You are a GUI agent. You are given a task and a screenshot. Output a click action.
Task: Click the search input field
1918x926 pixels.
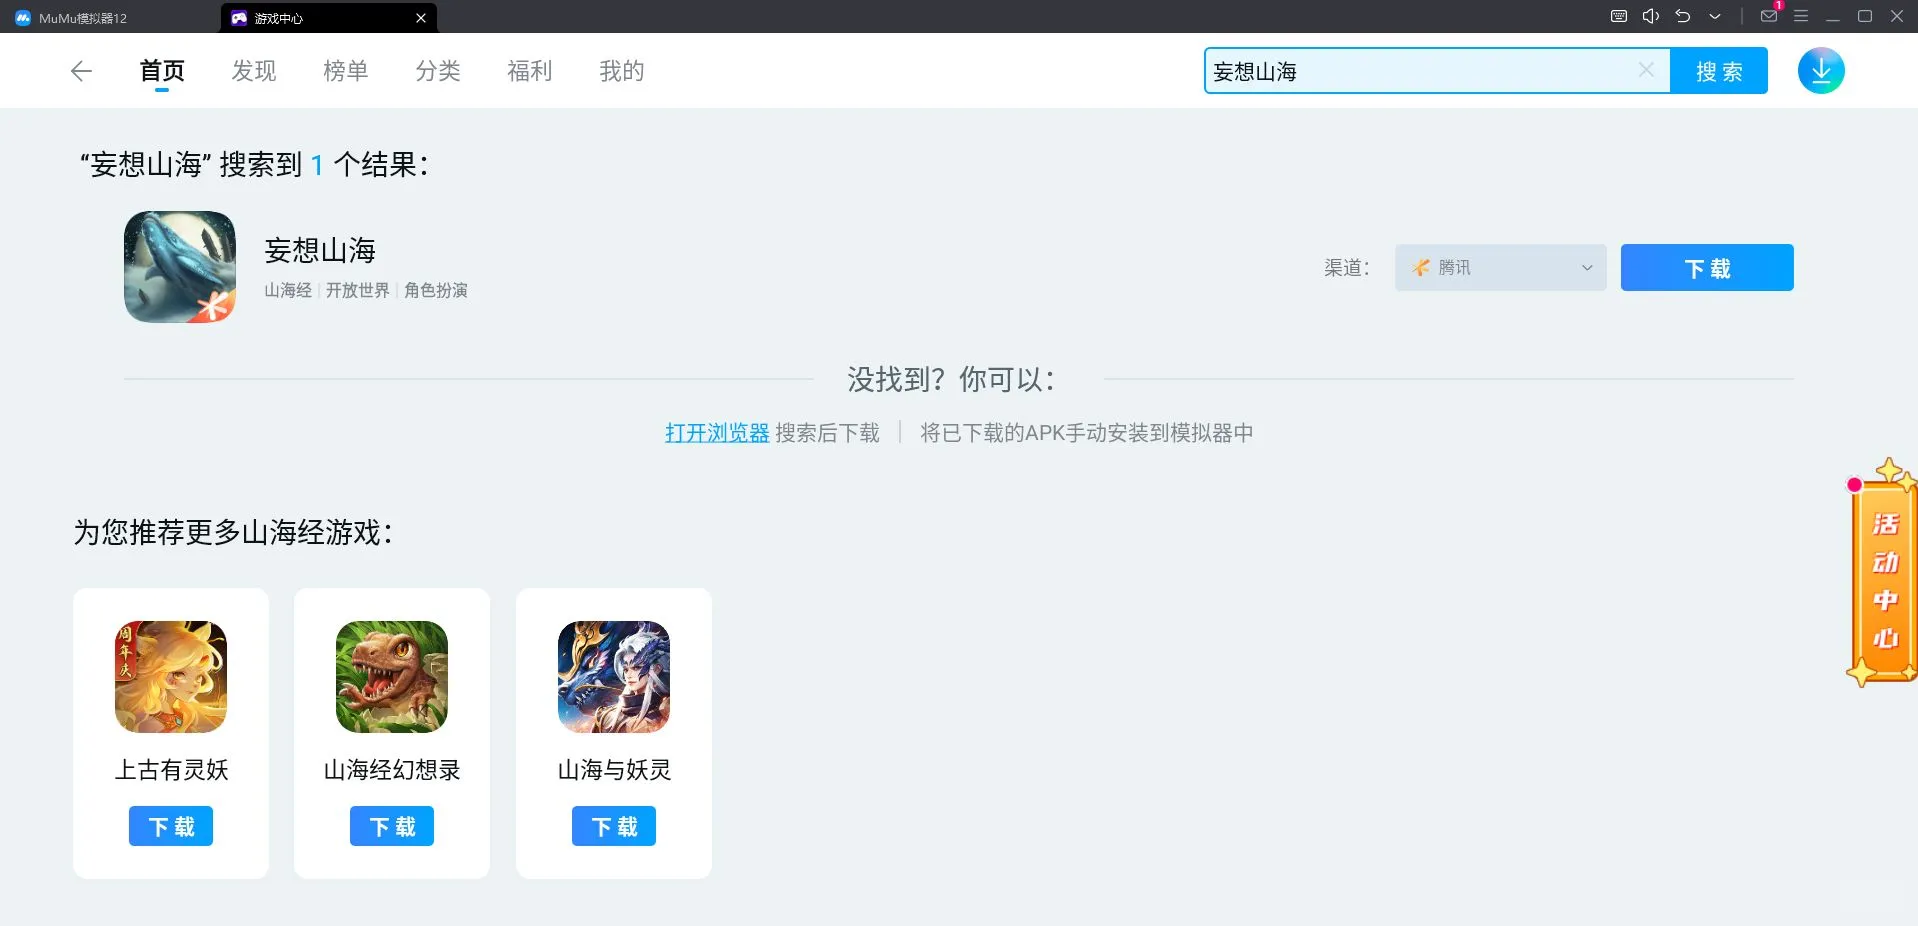(x=1420, y=70)
